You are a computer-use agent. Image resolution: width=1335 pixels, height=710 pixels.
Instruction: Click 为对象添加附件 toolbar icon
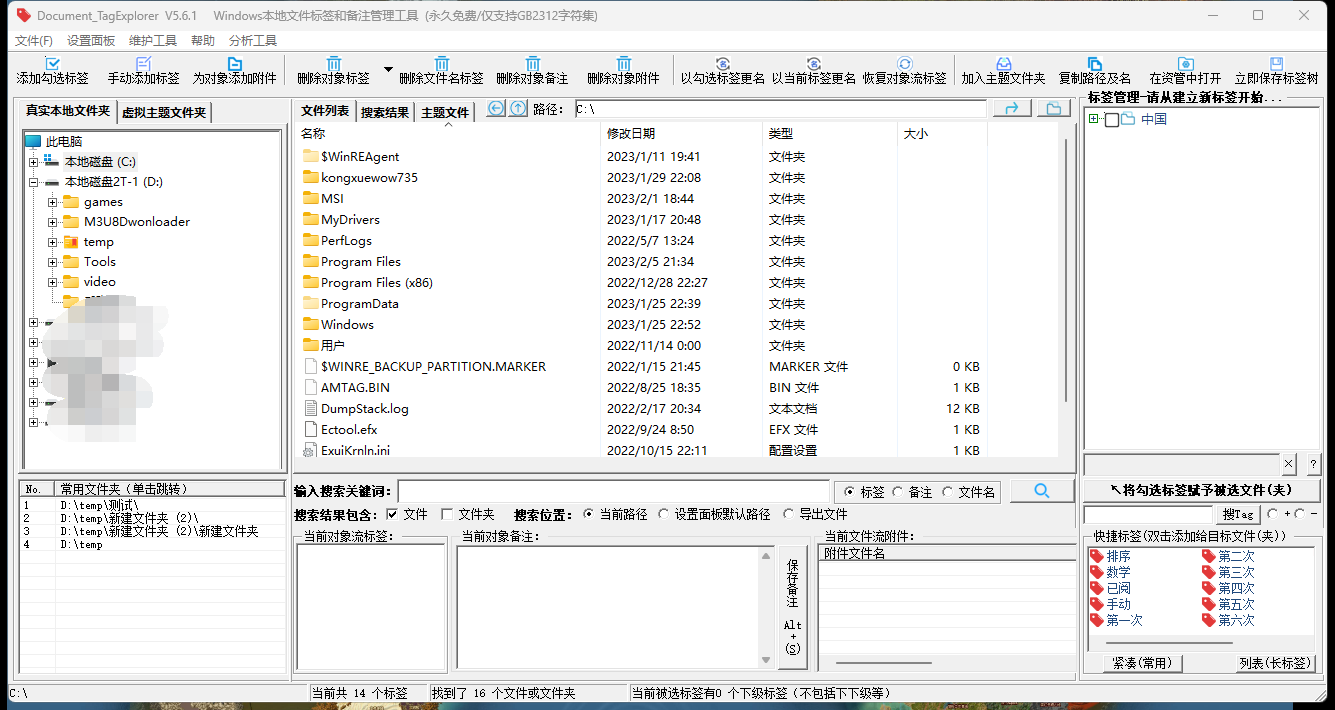click(235, 64)
